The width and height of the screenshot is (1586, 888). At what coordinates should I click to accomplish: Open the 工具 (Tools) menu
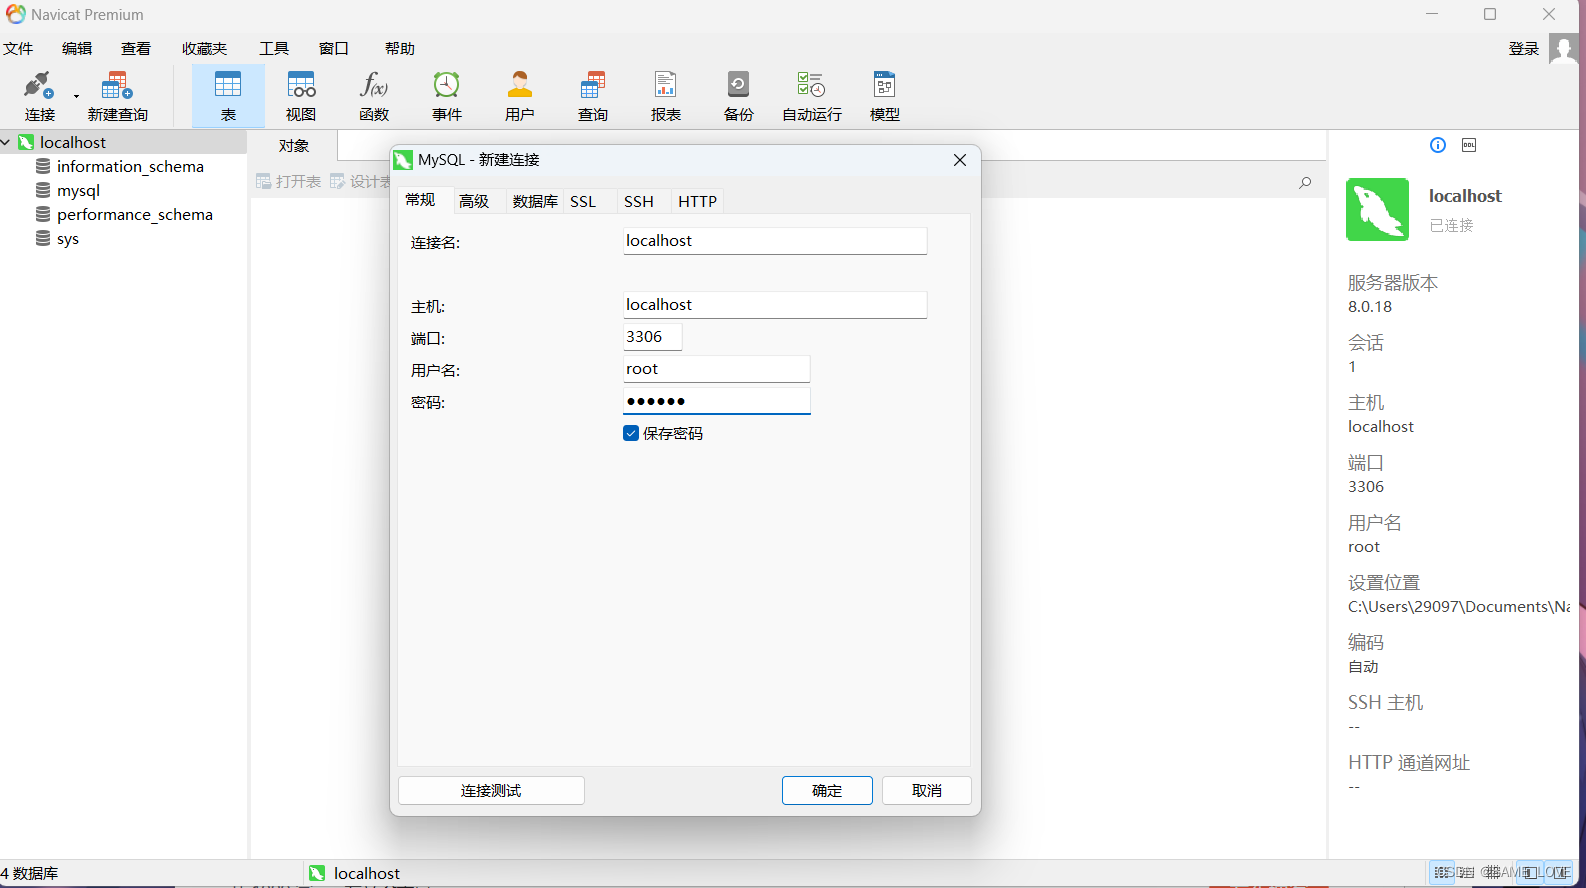click(x=274, y=48)
